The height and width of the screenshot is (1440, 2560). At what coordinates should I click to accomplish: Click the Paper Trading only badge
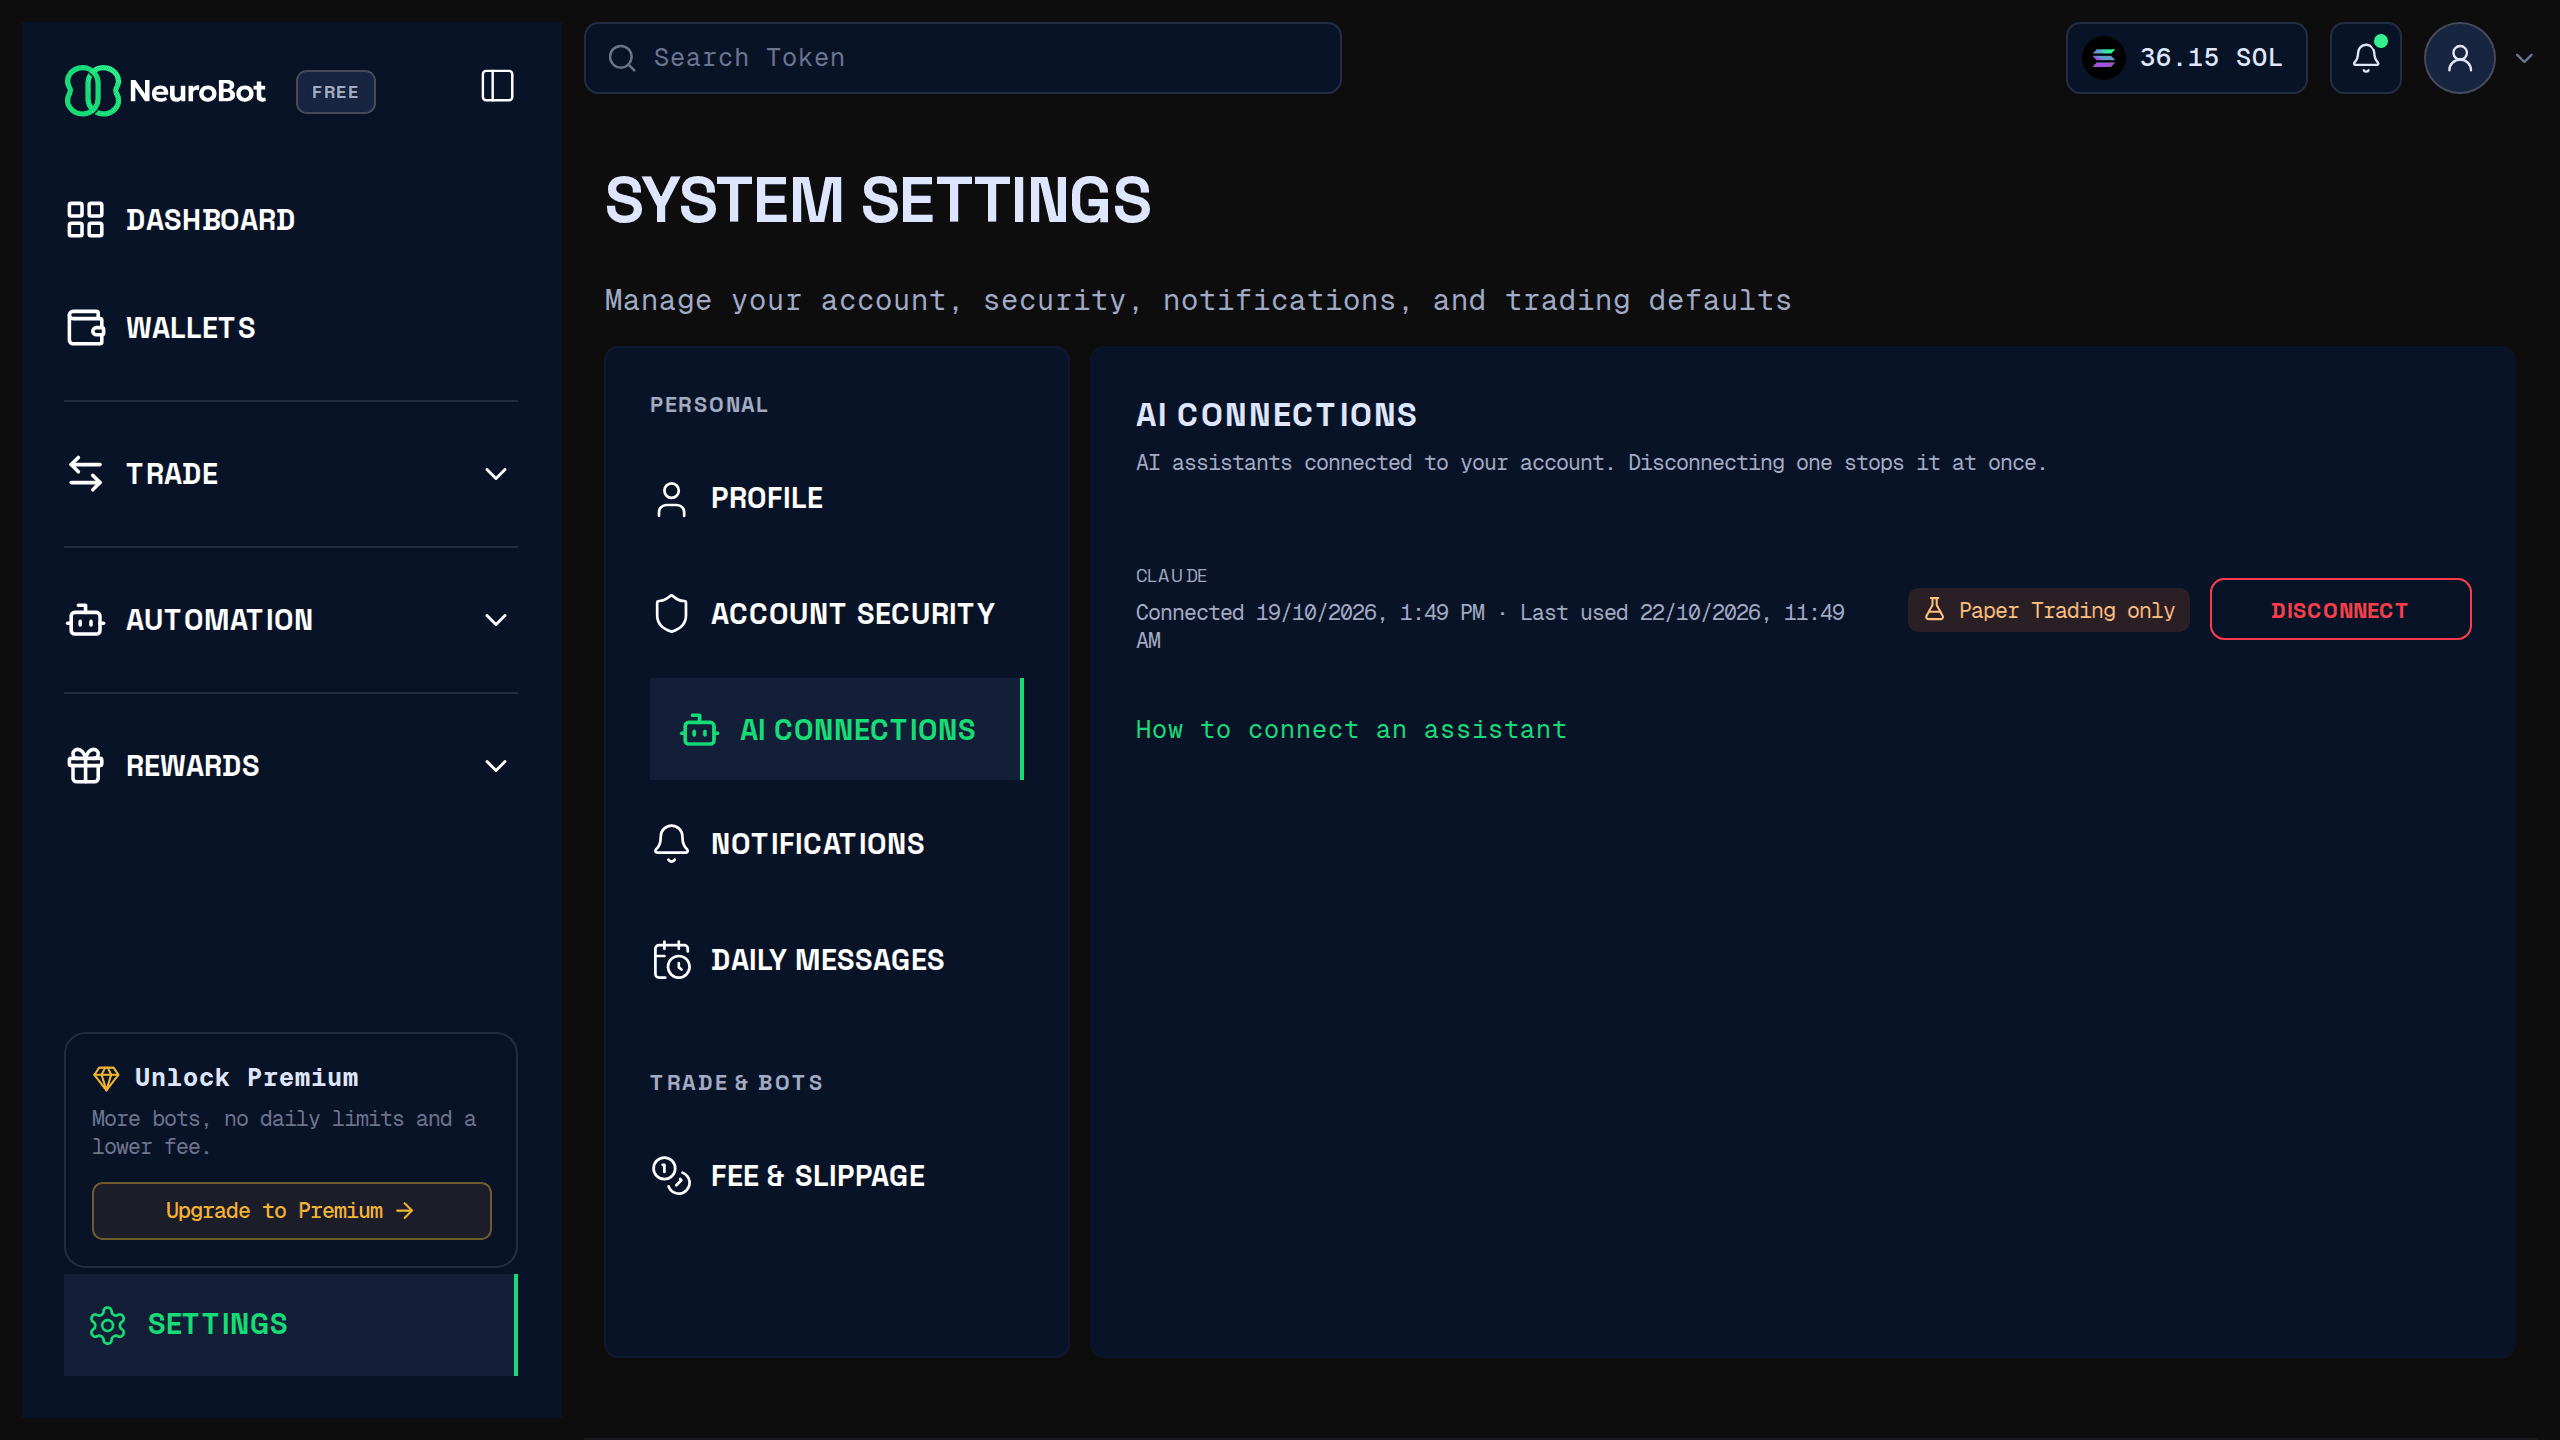[2048, 610]
